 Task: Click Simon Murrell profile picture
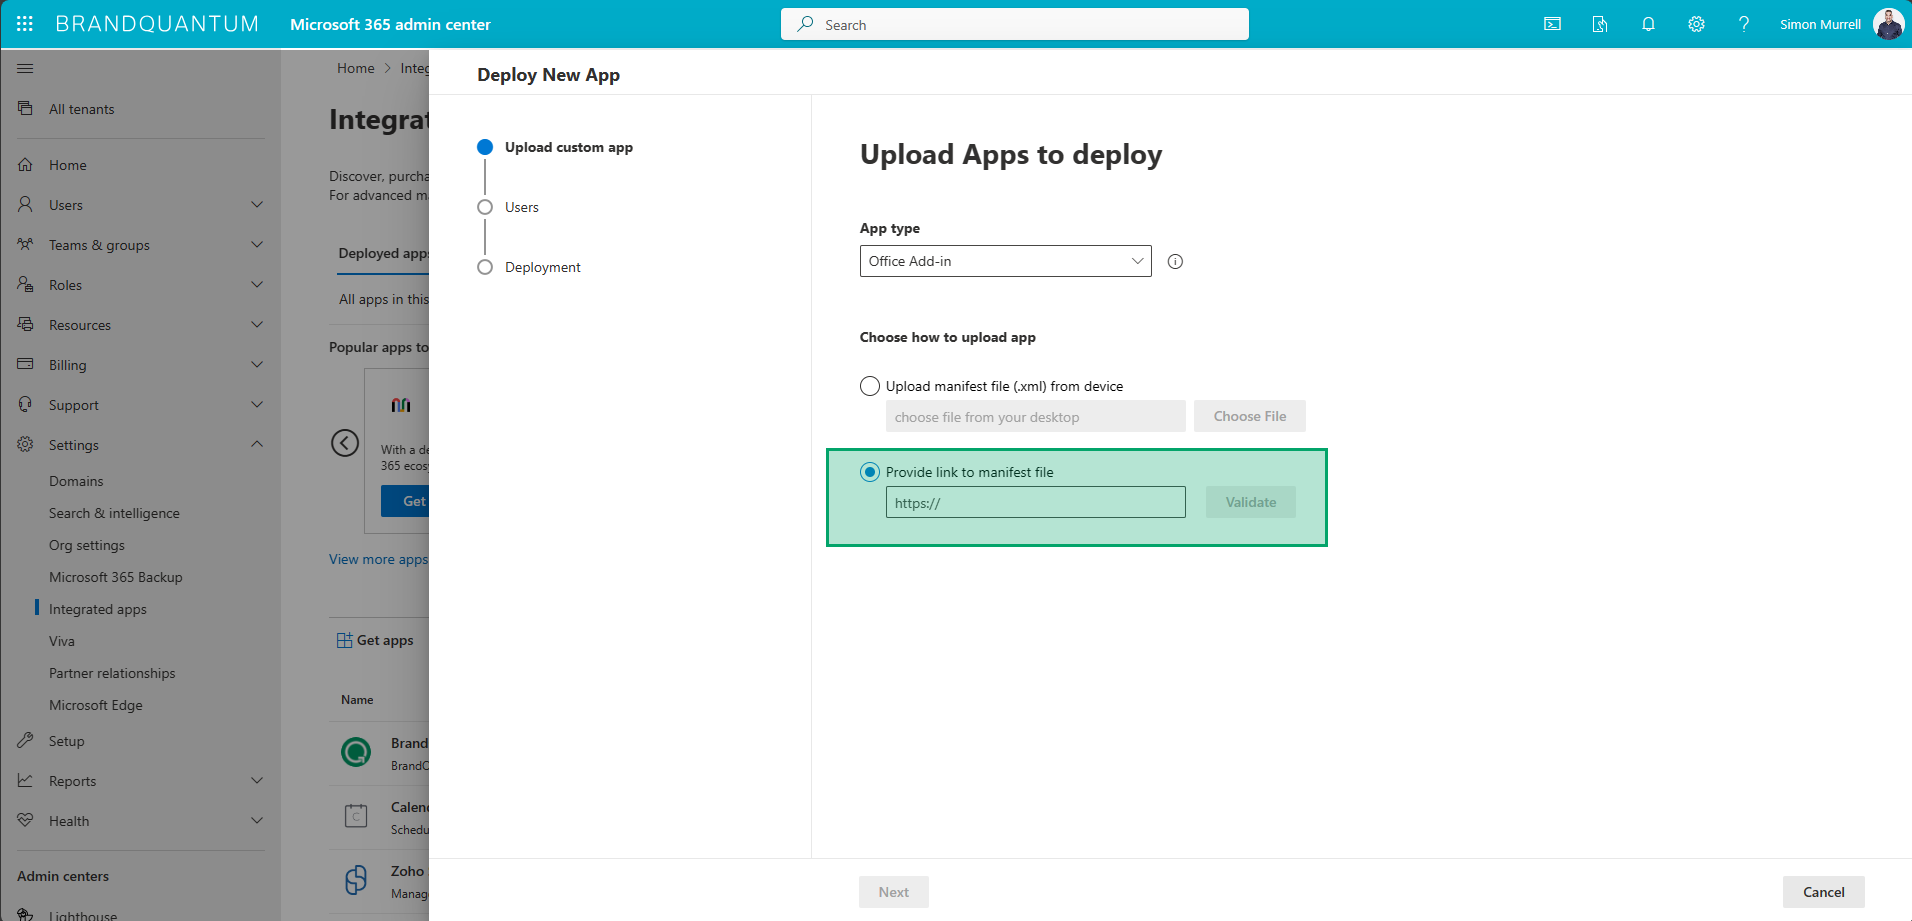tap(1888, 24)
